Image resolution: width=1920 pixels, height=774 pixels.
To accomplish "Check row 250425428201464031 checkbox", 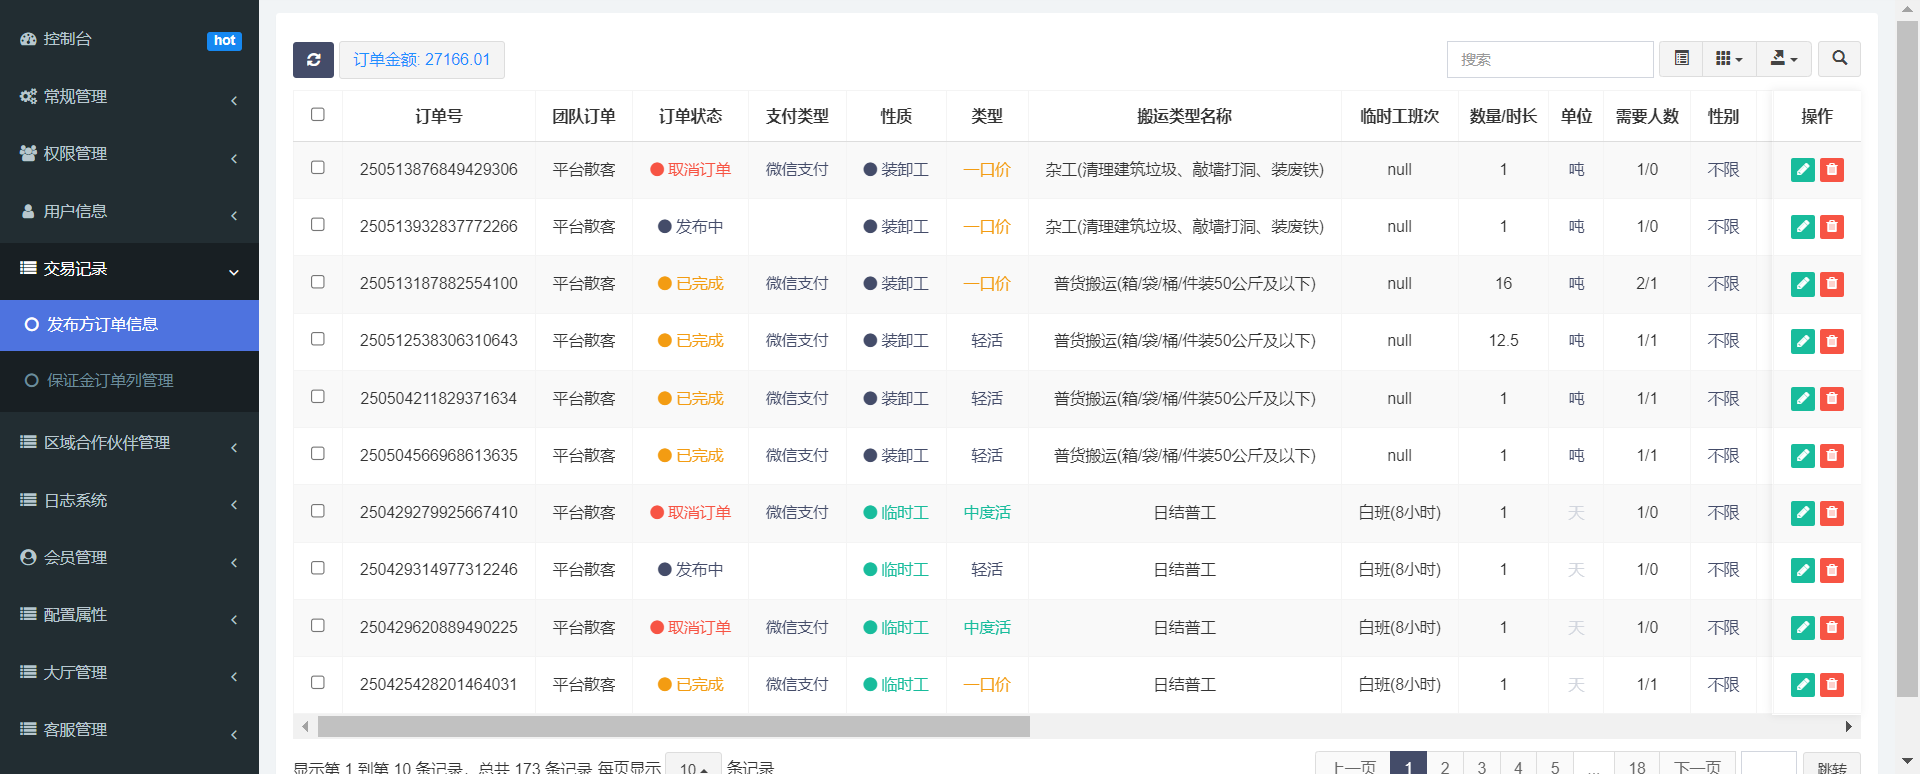I will pos(318,682).
